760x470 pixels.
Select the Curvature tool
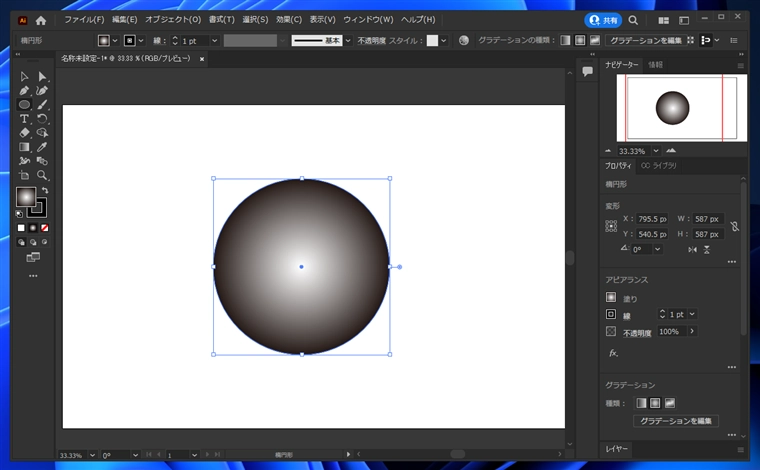pyautogui.click(x=42, y=91)
